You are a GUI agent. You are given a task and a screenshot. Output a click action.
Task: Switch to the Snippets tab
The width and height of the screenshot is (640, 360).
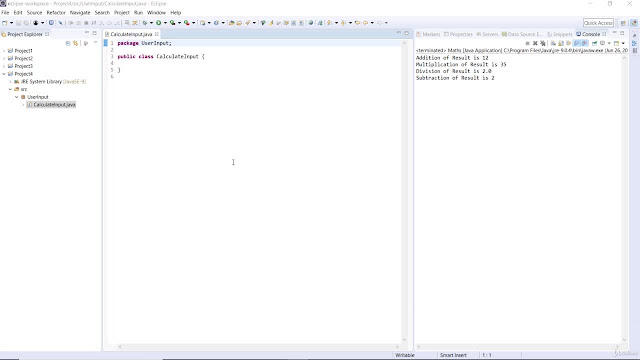pos(560,34)
